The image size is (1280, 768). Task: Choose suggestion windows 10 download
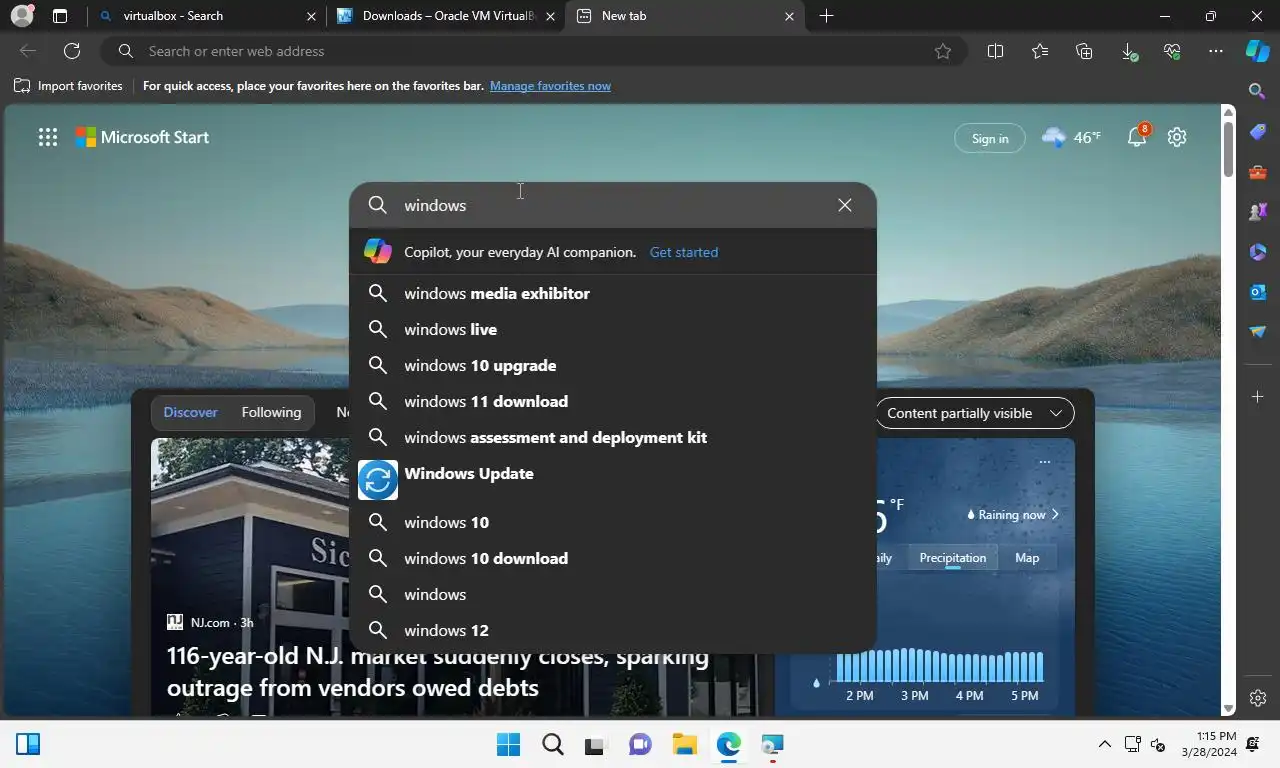pyautogui.click(x=612, y=558)
